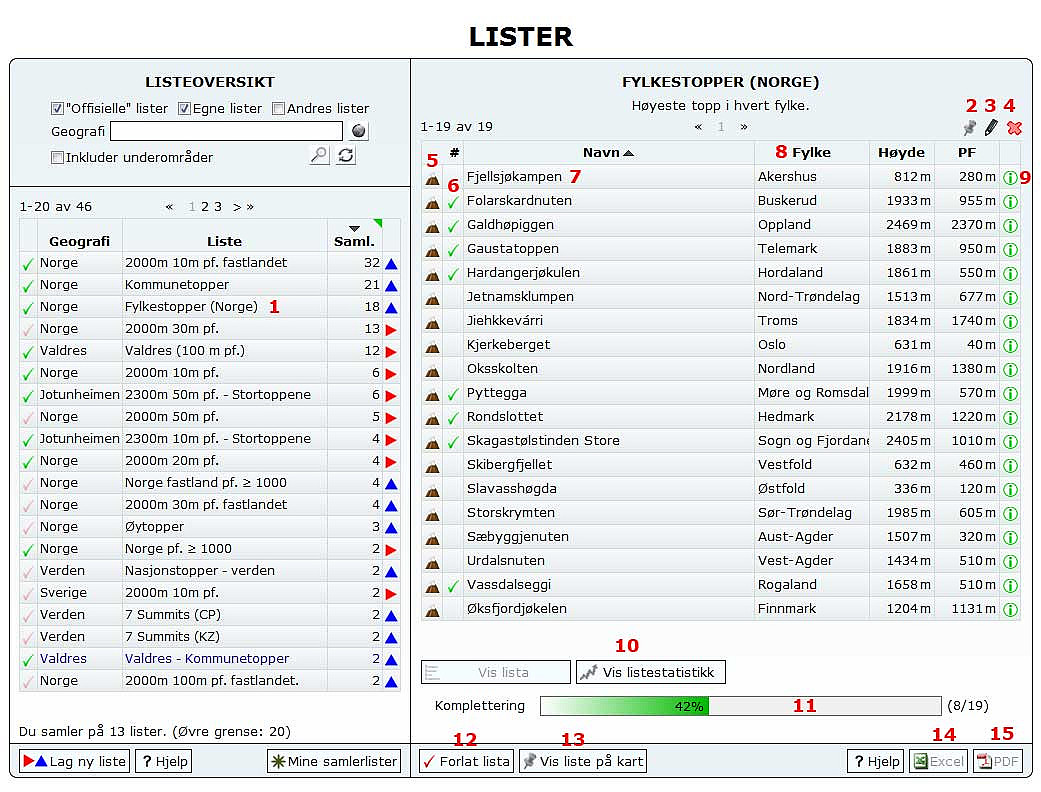Viewport: 1041px width, 792px height.
Task: Toggle the green checkmark for Pyttegga
Action: (453, 394)
